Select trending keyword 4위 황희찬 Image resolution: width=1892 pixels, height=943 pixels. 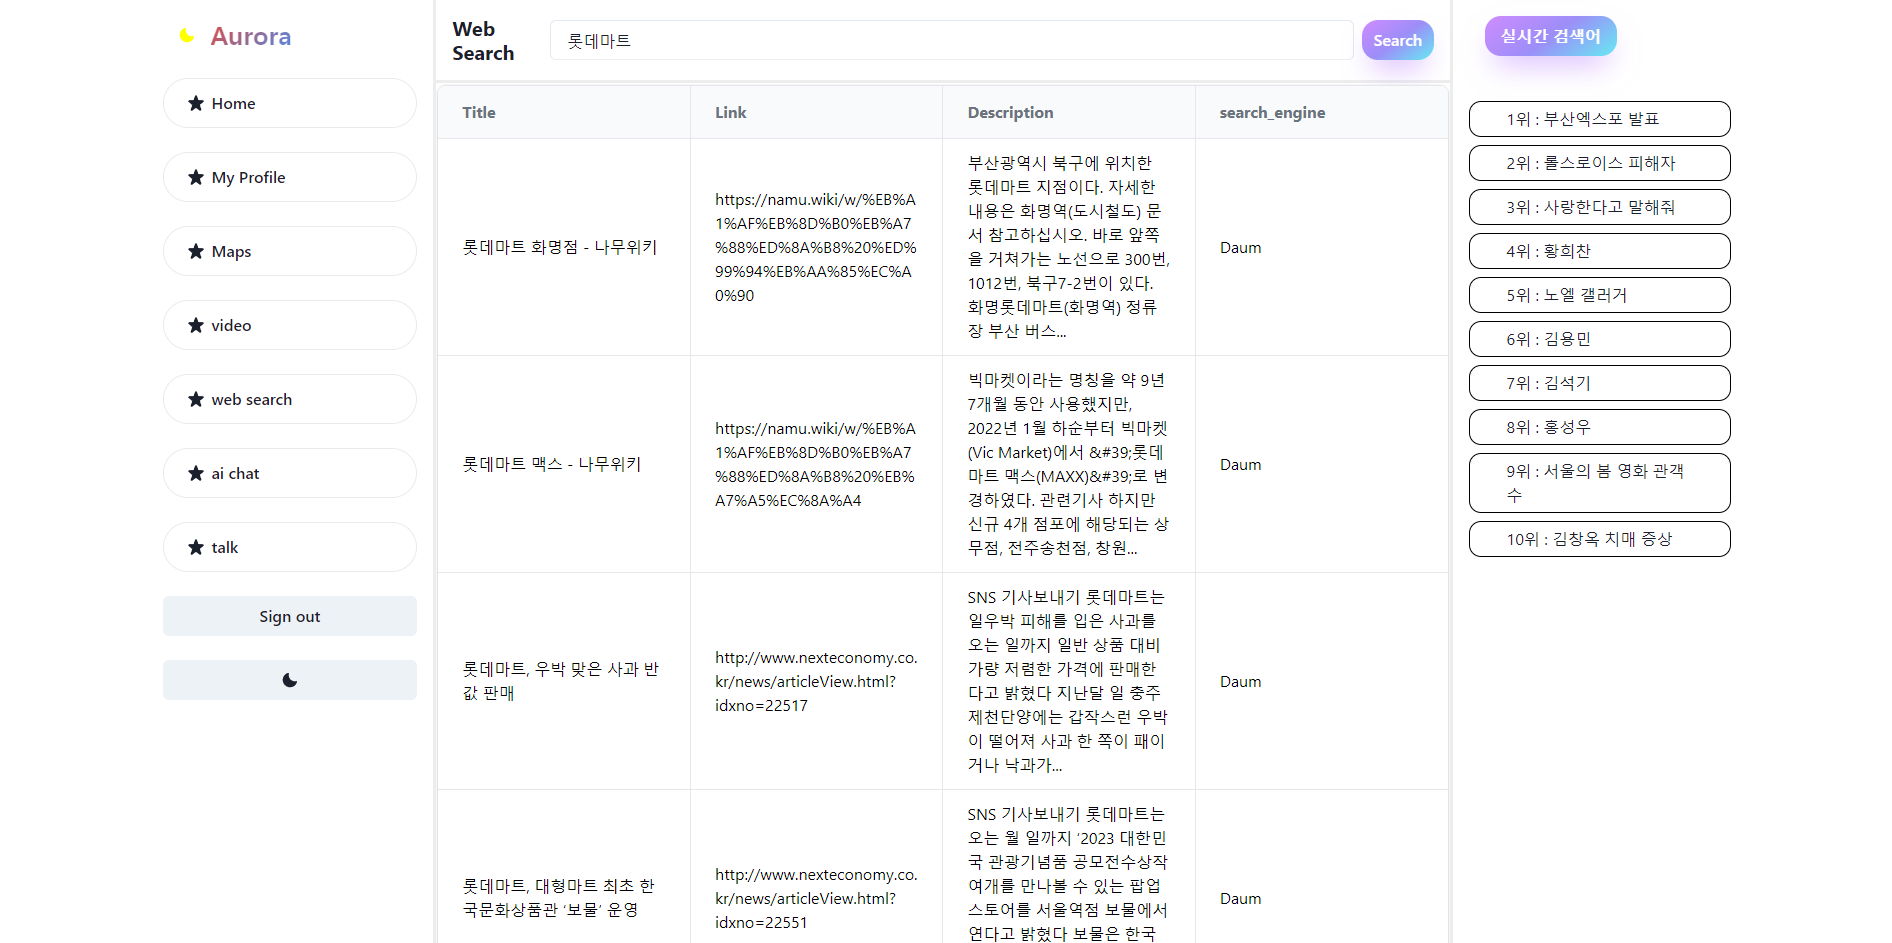1599,251
